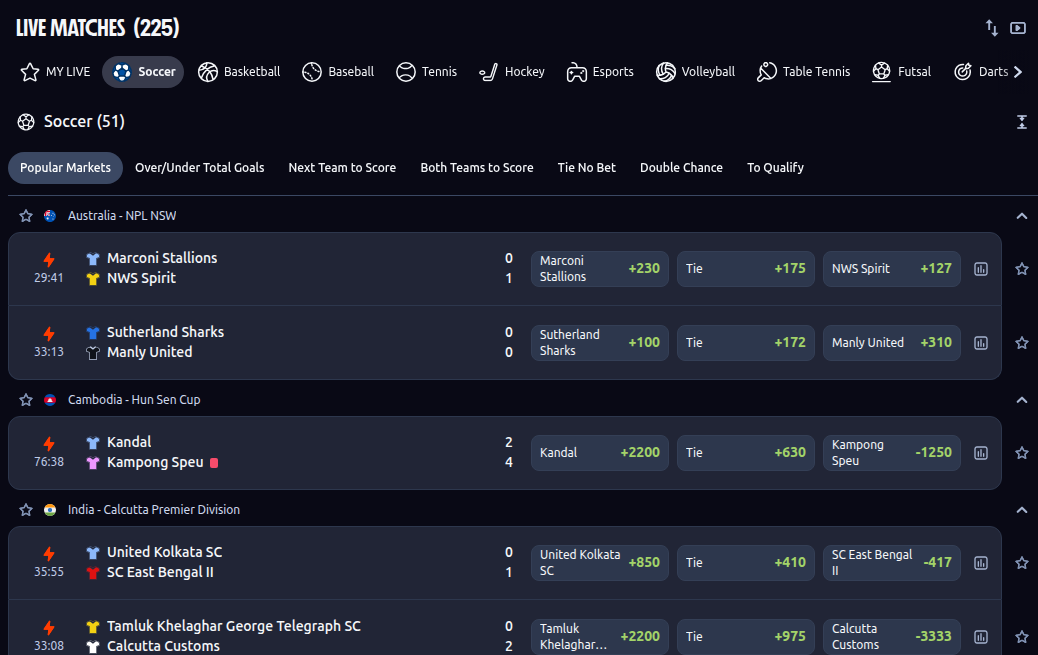
Task: Bet on Marconi Stallions at +230
Action: click(x=600, y=269)
